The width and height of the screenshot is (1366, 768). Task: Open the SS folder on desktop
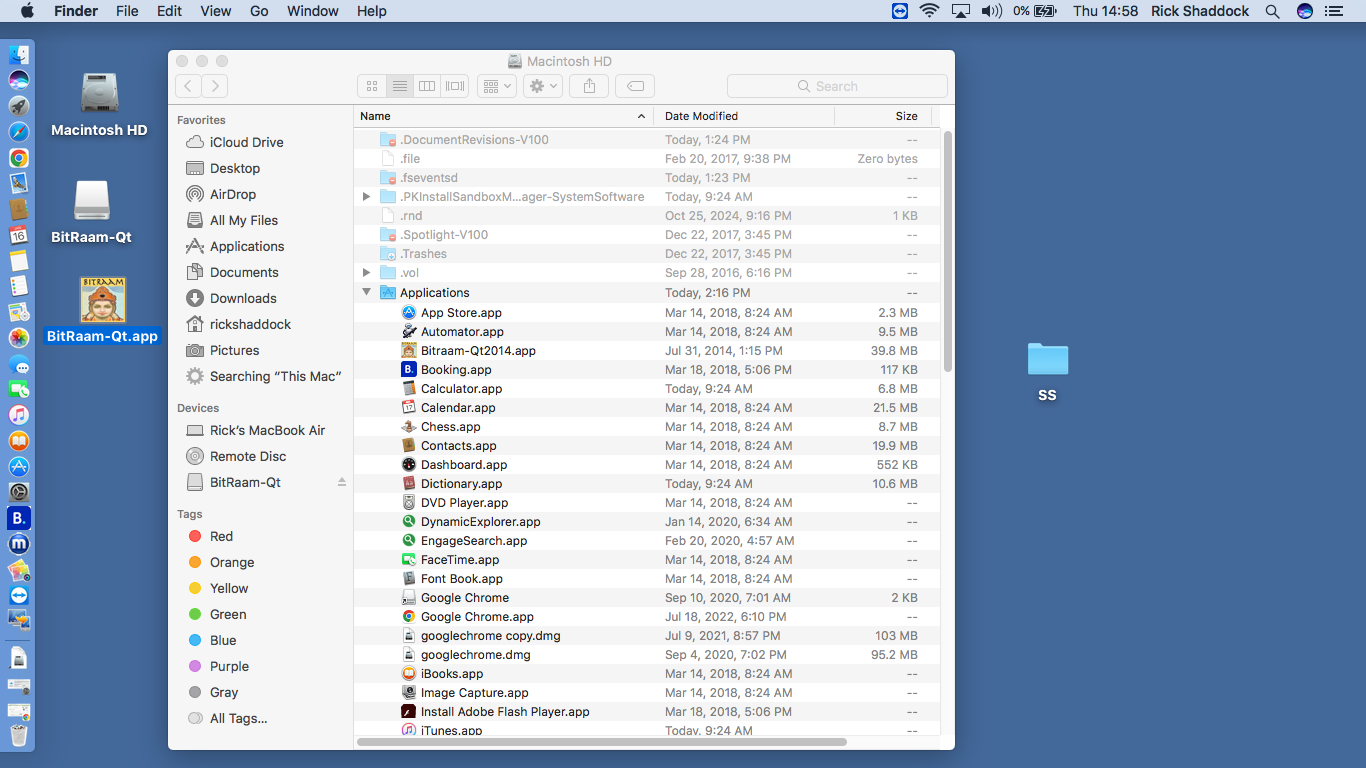1047,361
